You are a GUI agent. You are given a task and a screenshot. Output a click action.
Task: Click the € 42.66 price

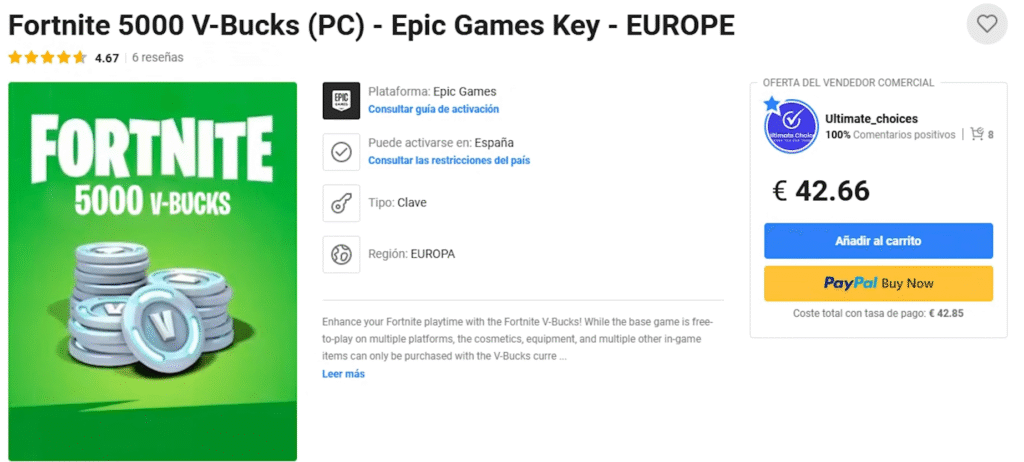pyautogui.click(x=821, y=191)
